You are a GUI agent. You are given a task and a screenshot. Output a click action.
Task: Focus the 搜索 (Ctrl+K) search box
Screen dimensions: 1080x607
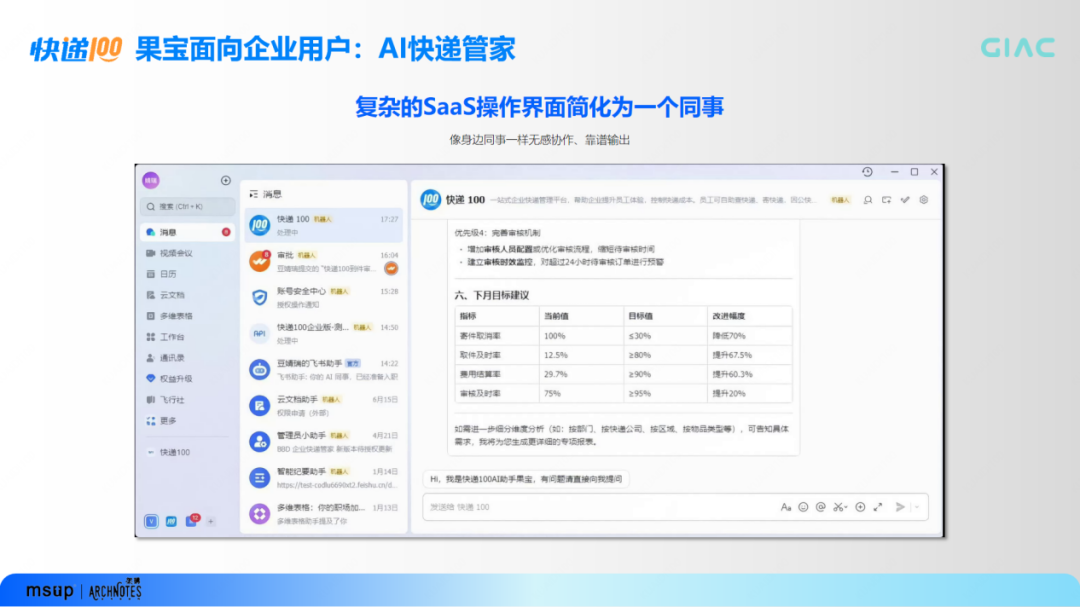188,207
